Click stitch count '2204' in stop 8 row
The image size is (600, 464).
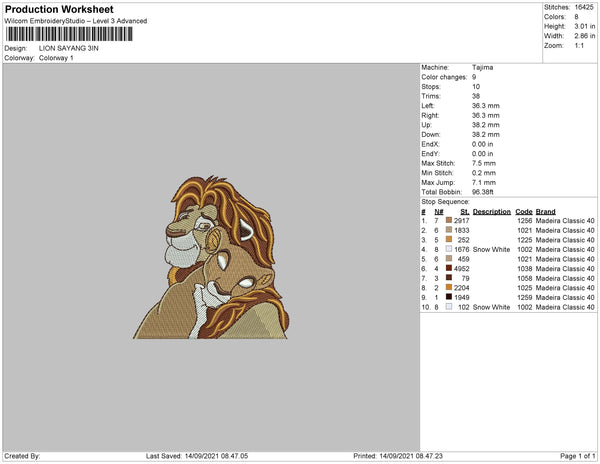pyautogui.click(x=461, y=288)
